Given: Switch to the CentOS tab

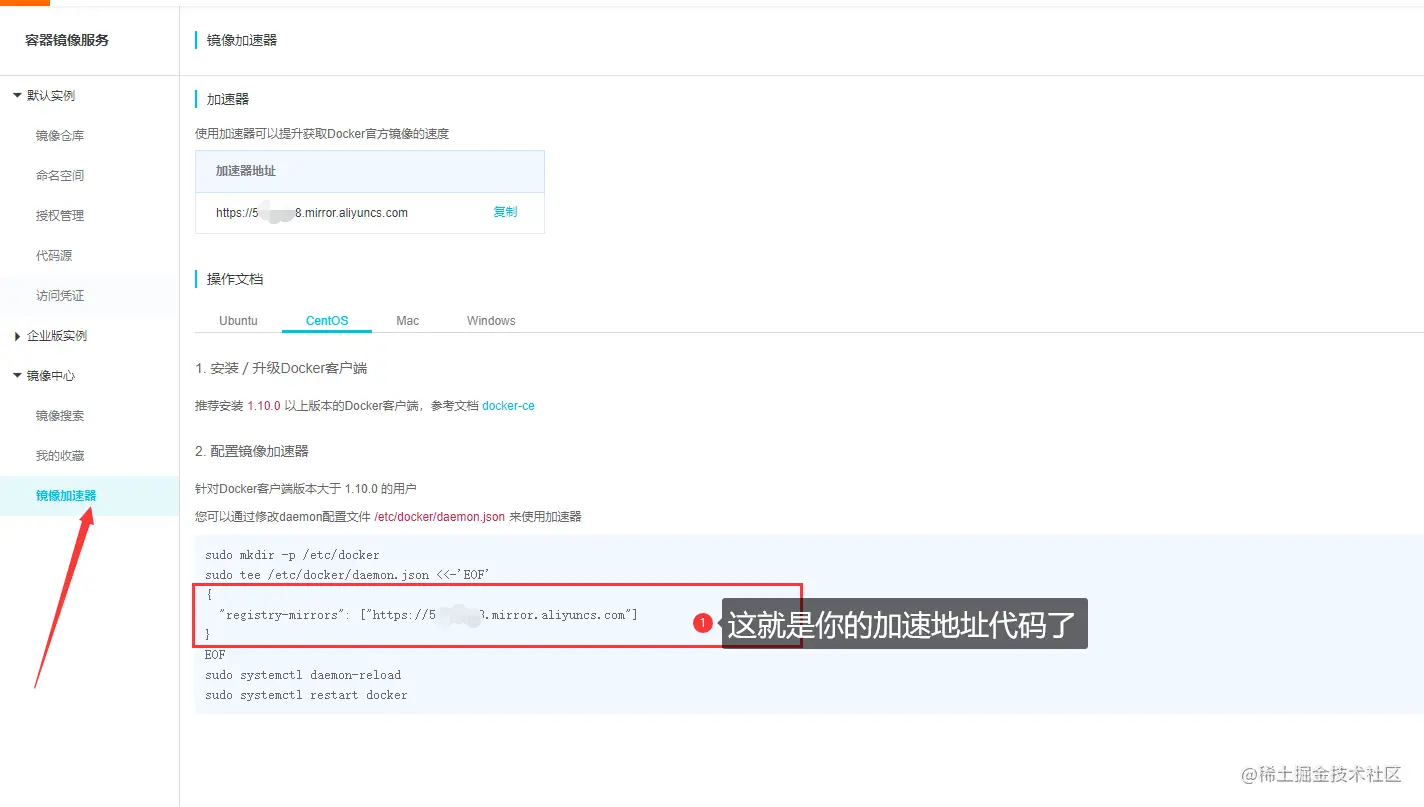Looking at the screenshot, I should pyautogui.click(x=327, y=321).
